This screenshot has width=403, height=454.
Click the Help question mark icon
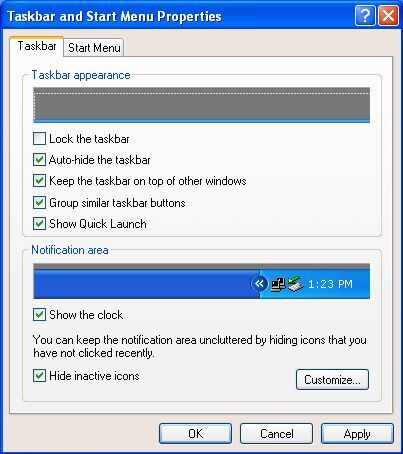tap(365, 16)
